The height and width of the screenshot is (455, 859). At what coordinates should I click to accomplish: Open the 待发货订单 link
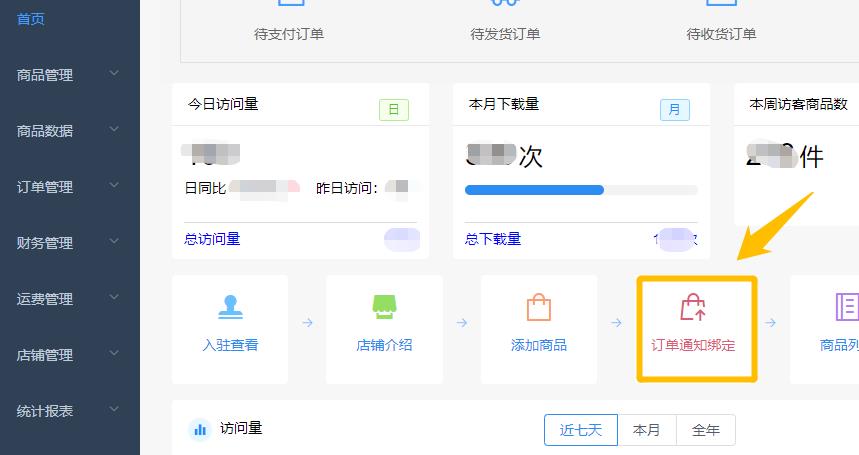505,34
